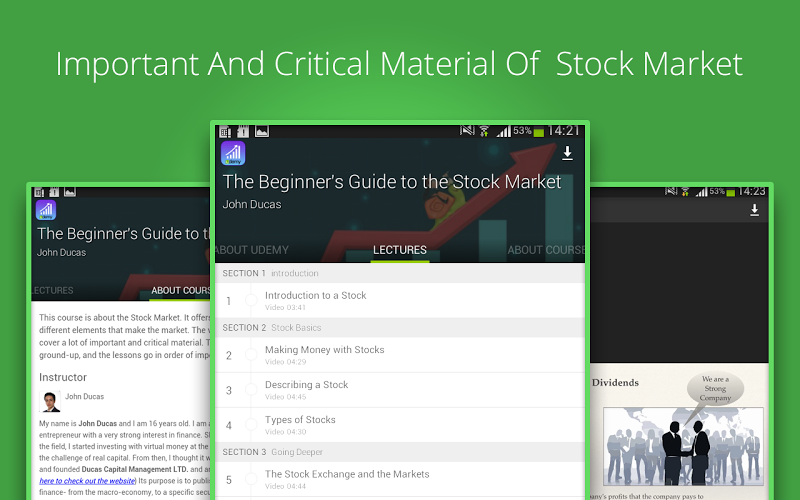Click the SECTION 1 introduction header
The height and width of the screenshot is (500, 800).
click(400, 273)
